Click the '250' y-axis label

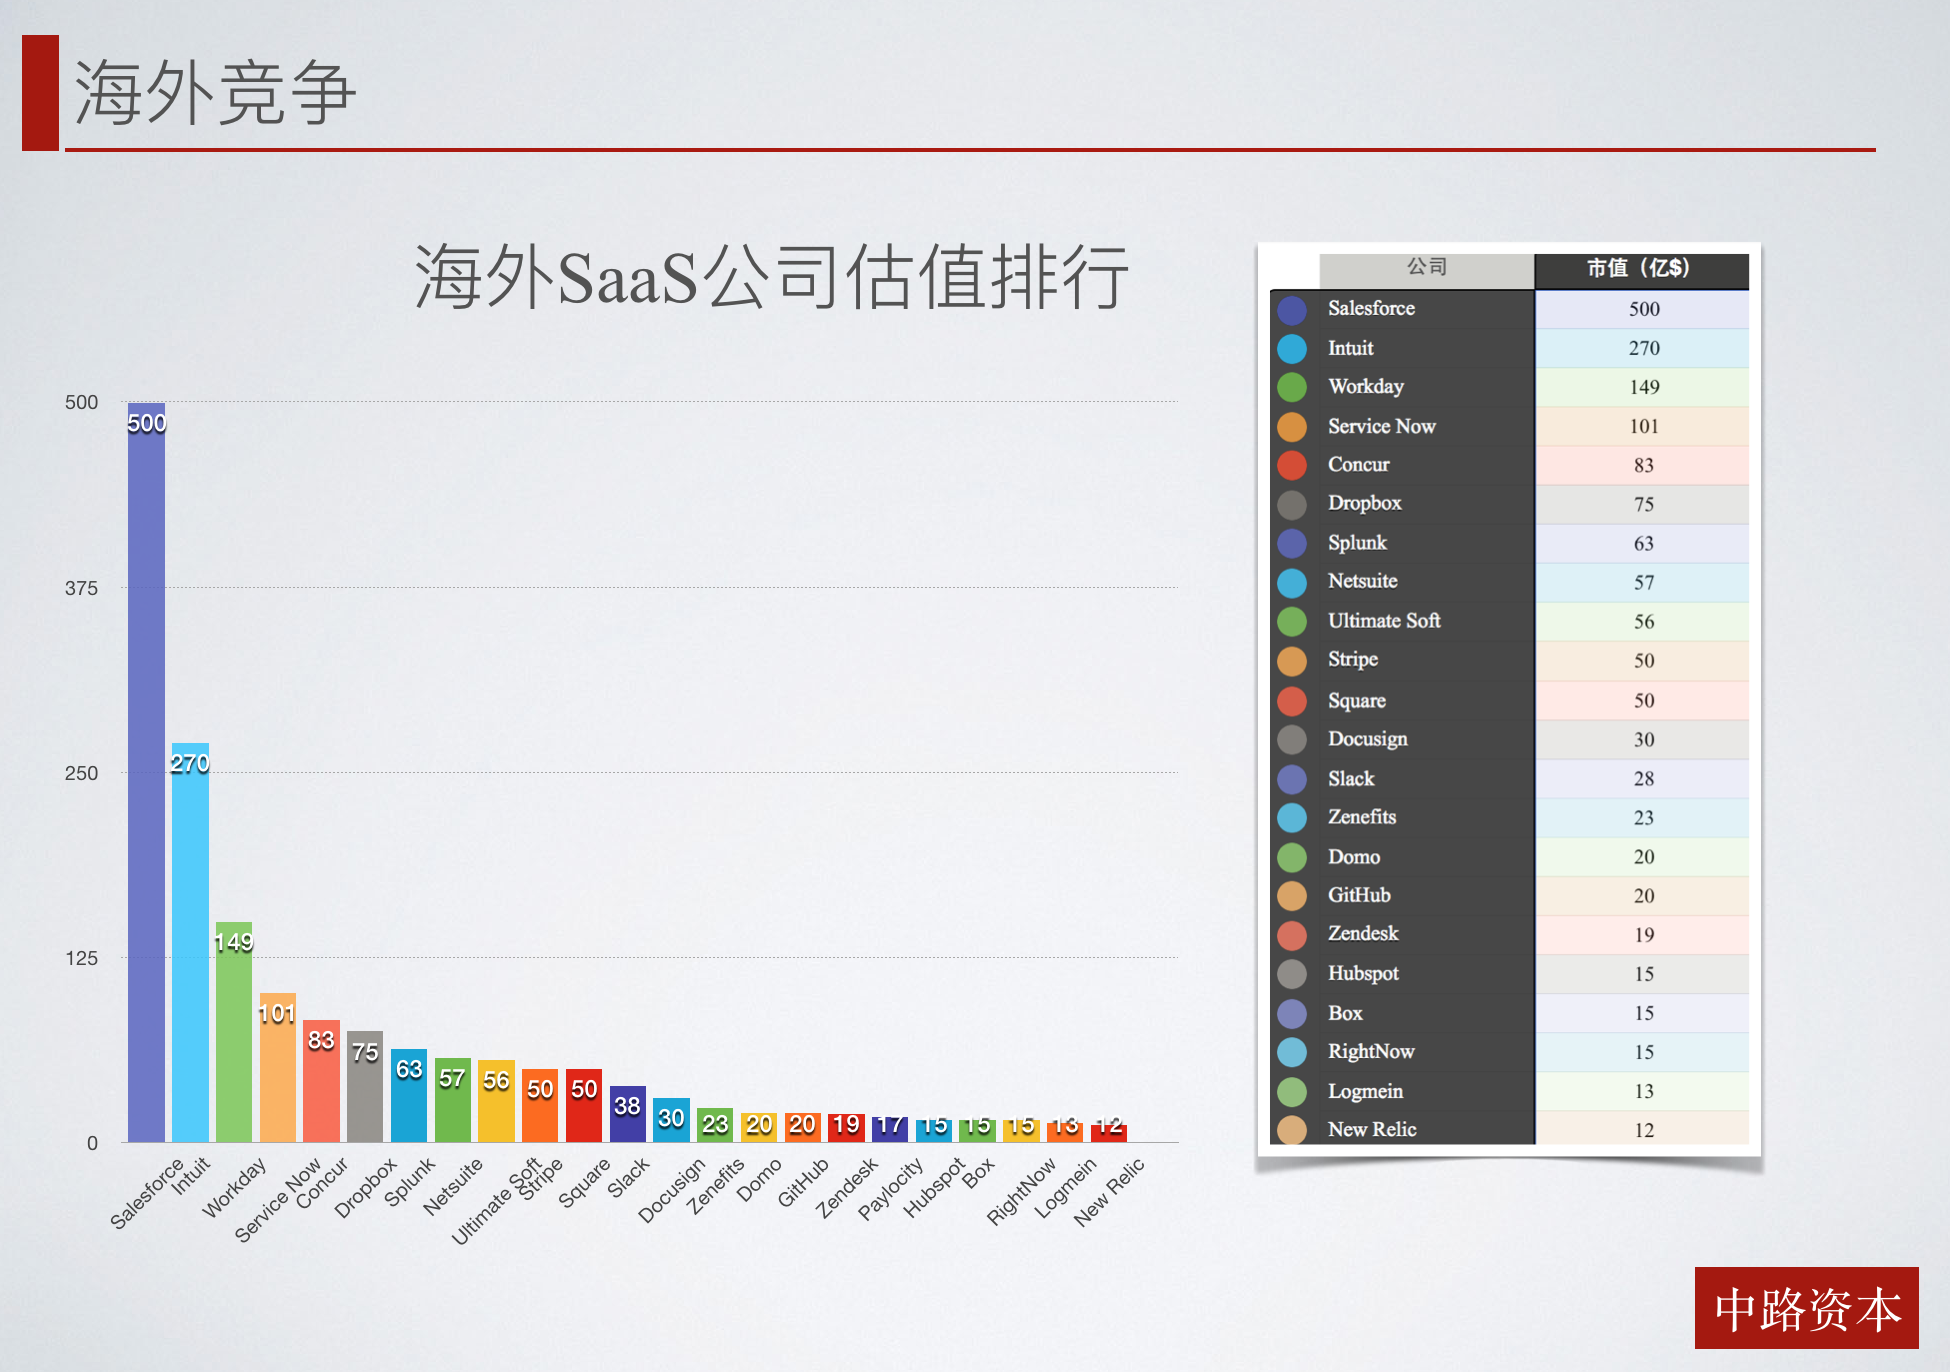click(81, 773)
